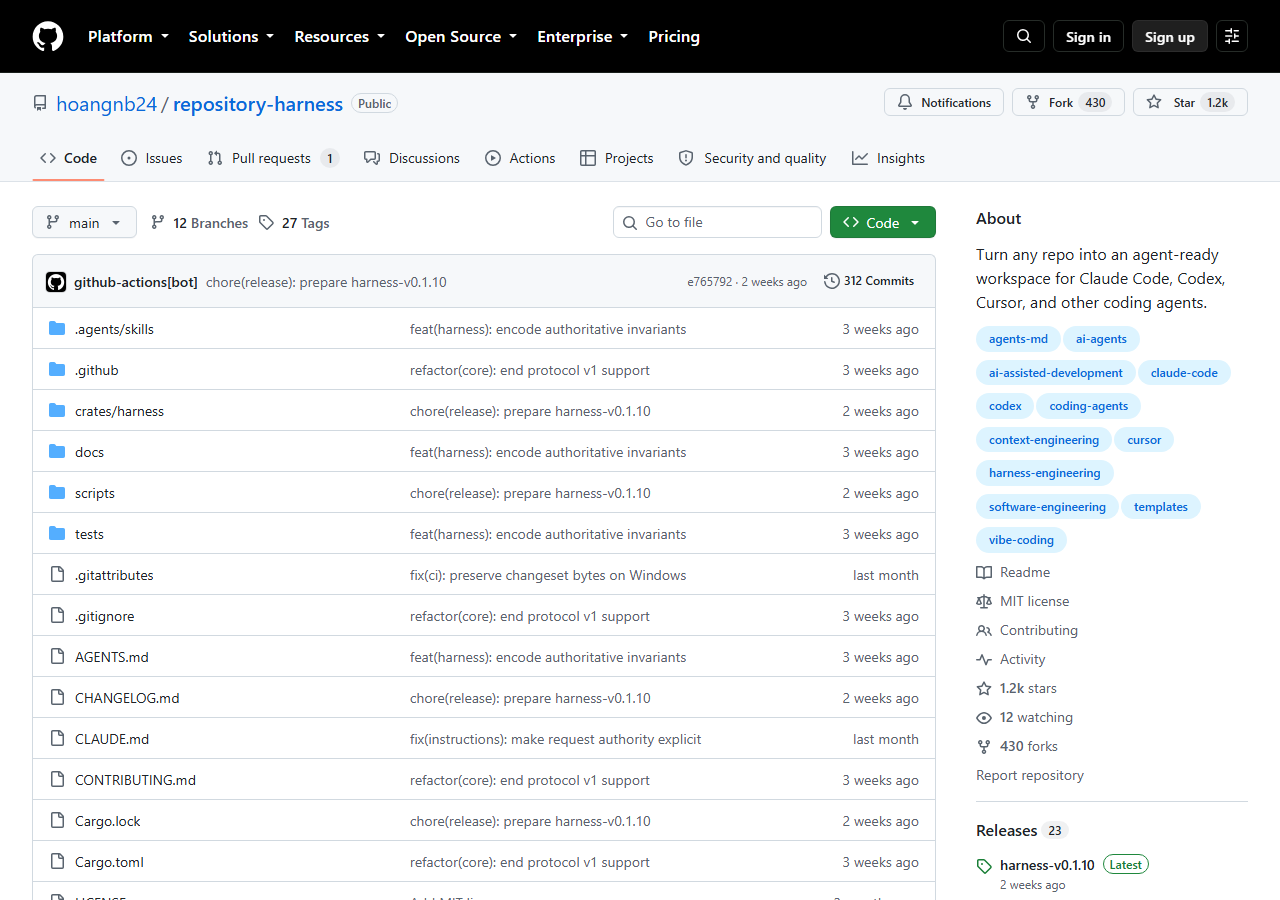The image size is (1280, 900).
Task: Click the tag icon beside 27 Tags
Action: [x=266, y=223]
